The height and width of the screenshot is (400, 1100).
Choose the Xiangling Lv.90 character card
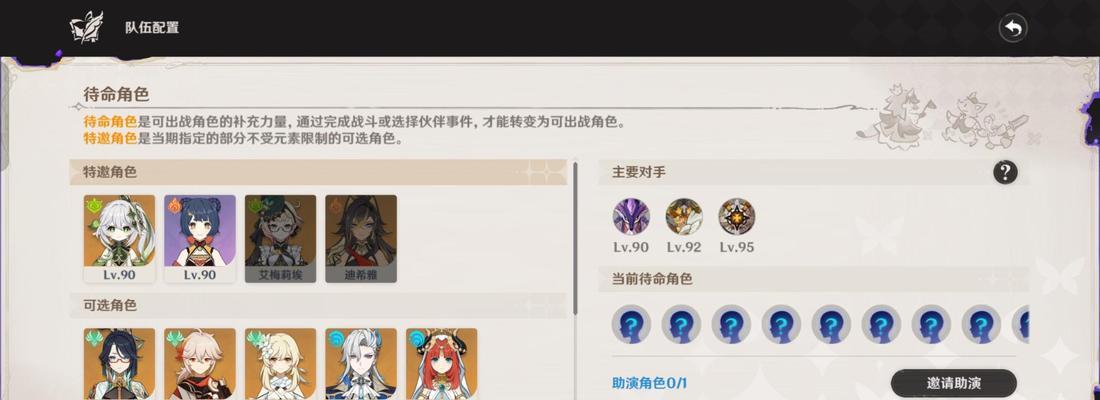(200, 239)
